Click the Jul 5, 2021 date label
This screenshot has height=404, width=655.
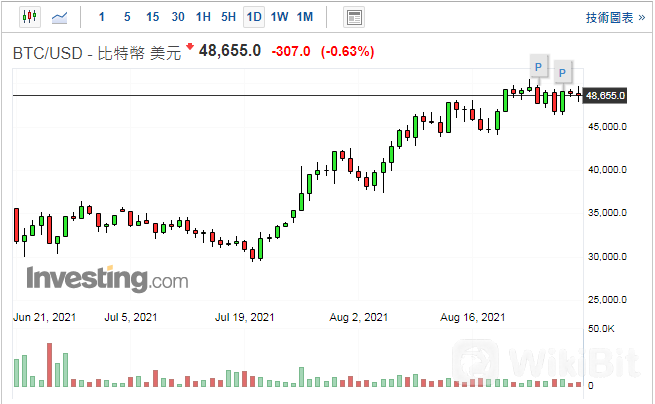(x=131, y=318)
